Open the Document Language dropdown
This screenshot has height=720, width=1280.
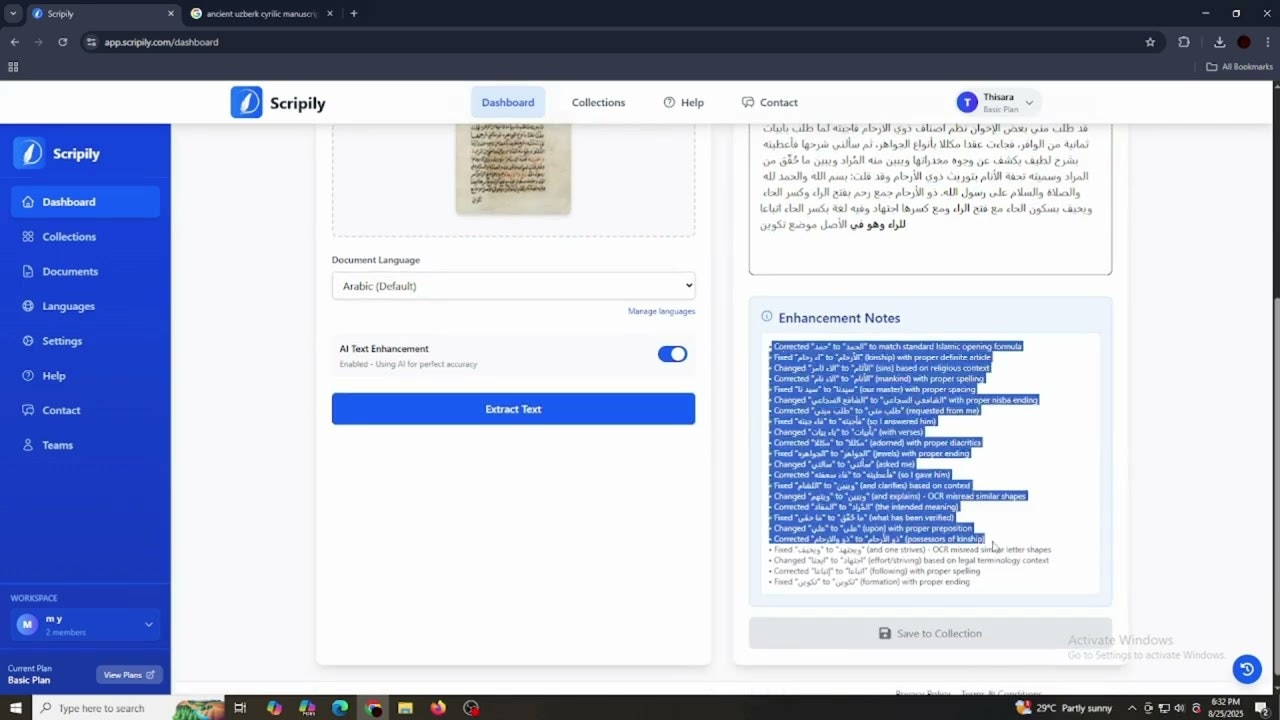click(x=513, y=286)
